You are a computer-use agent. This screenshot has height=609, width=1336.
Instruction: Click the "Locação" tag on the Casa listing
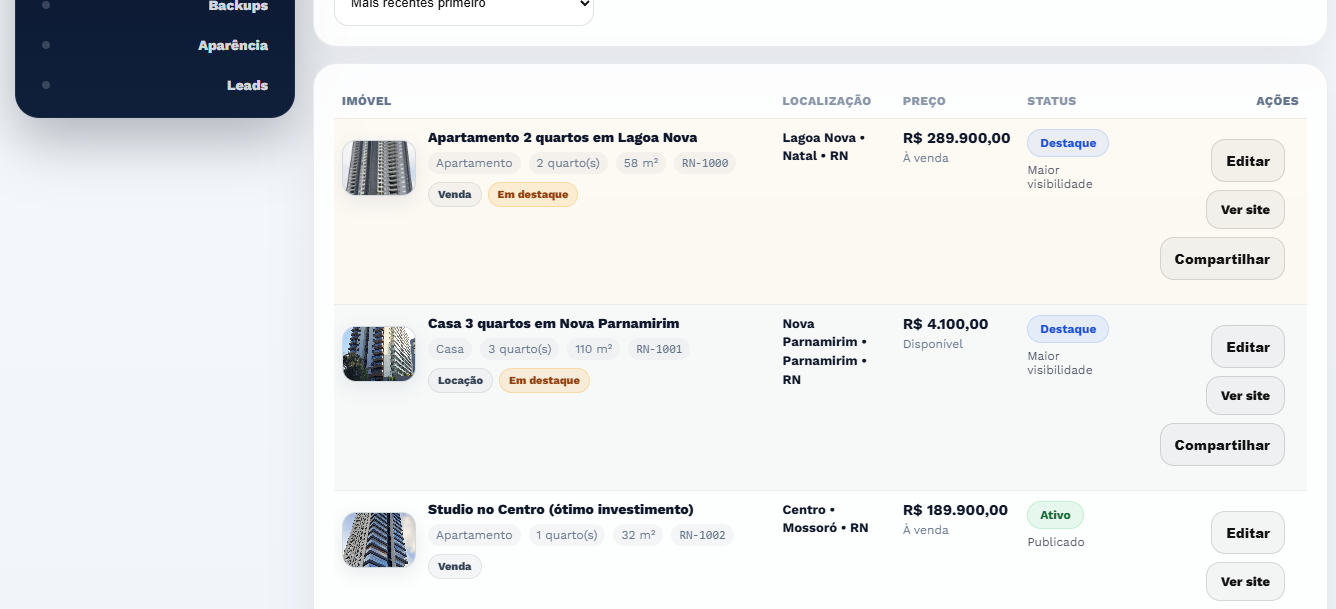[460, 380]
